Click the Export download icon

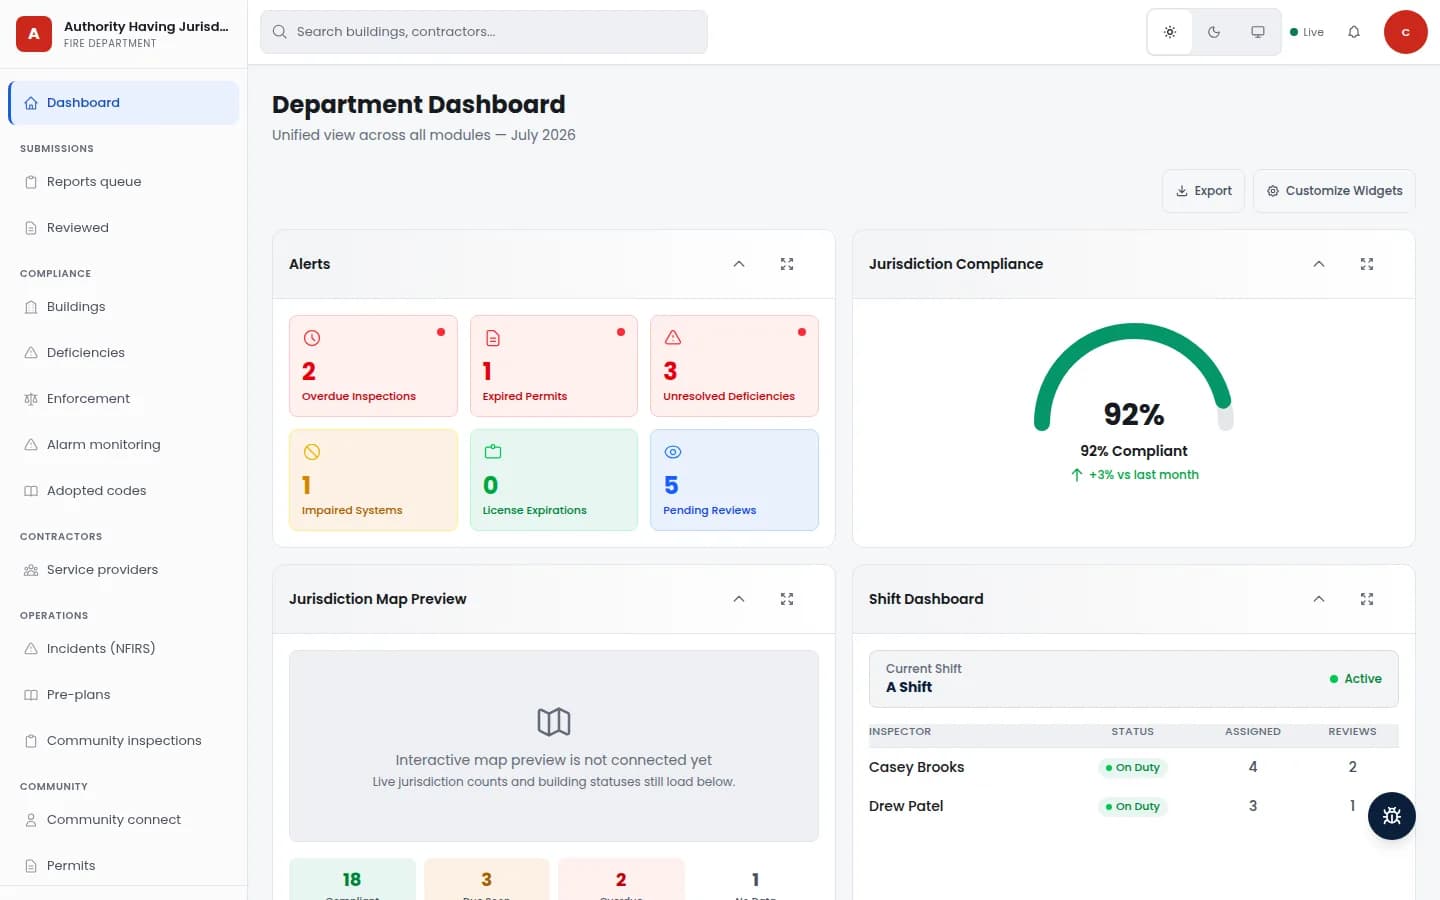pyautogui.click(x=1182, y=191)
